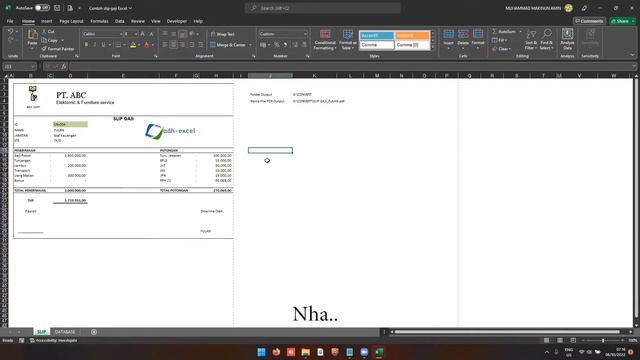Open Find & Select menu
Viewport: 640px width, 360px height.
click(546, 40)
